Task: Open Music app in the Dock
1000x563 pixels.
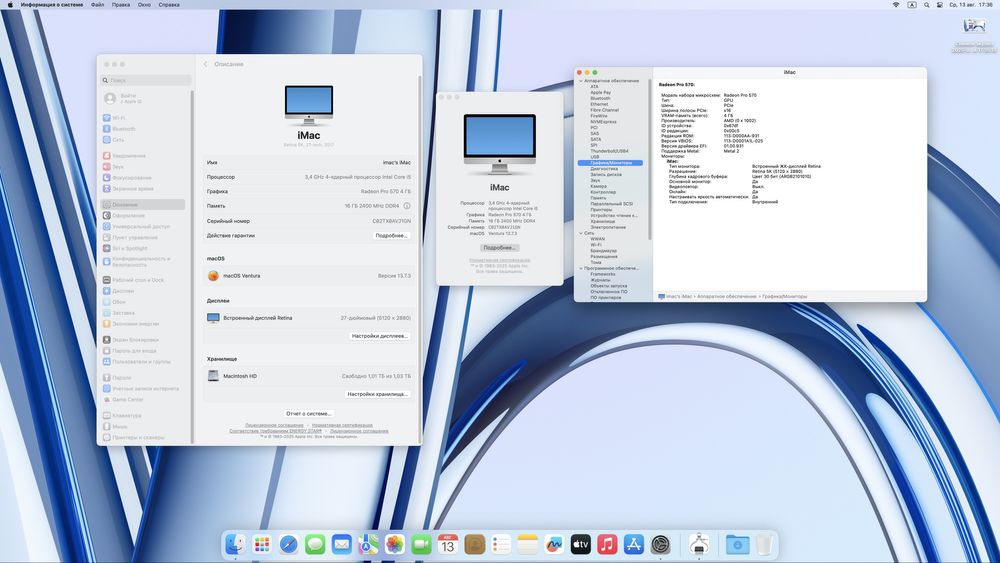Action: pos(607,545)
